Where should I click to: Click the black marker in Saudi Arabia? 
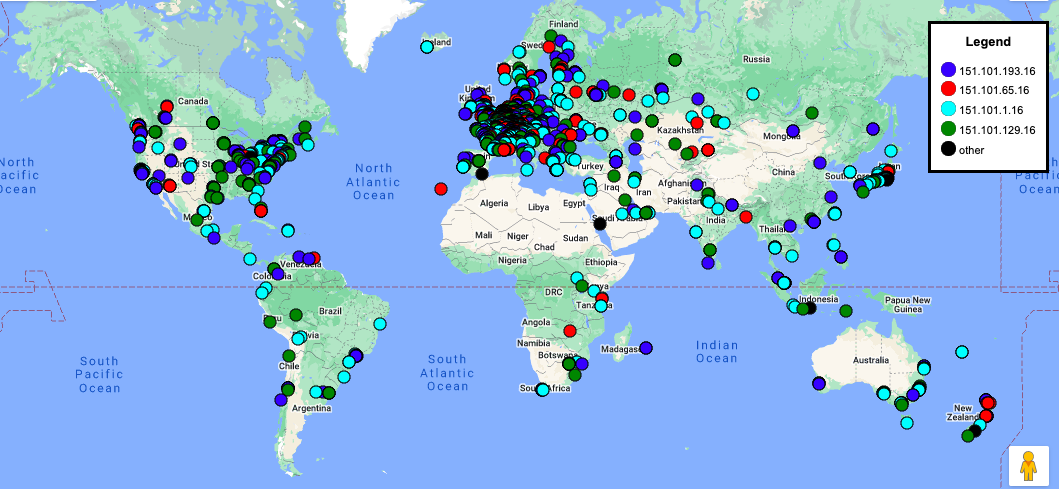click(x=600, y=224)
